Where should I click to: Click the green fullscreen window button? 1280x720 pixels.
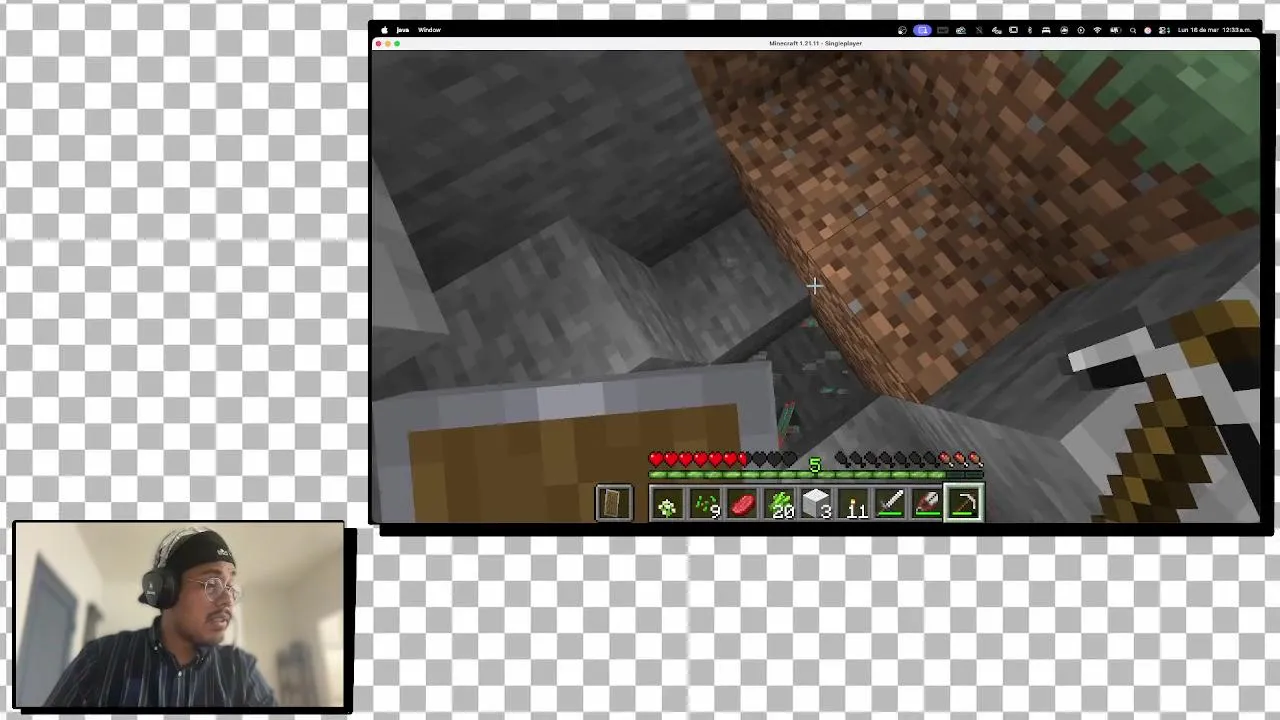coord(397,44)
